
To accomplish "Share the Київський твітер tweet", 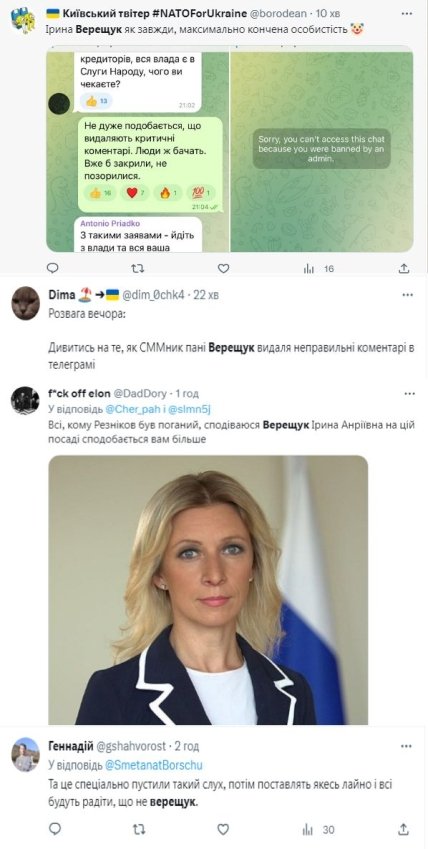I will pyautogui.click(x=404, y=267).
